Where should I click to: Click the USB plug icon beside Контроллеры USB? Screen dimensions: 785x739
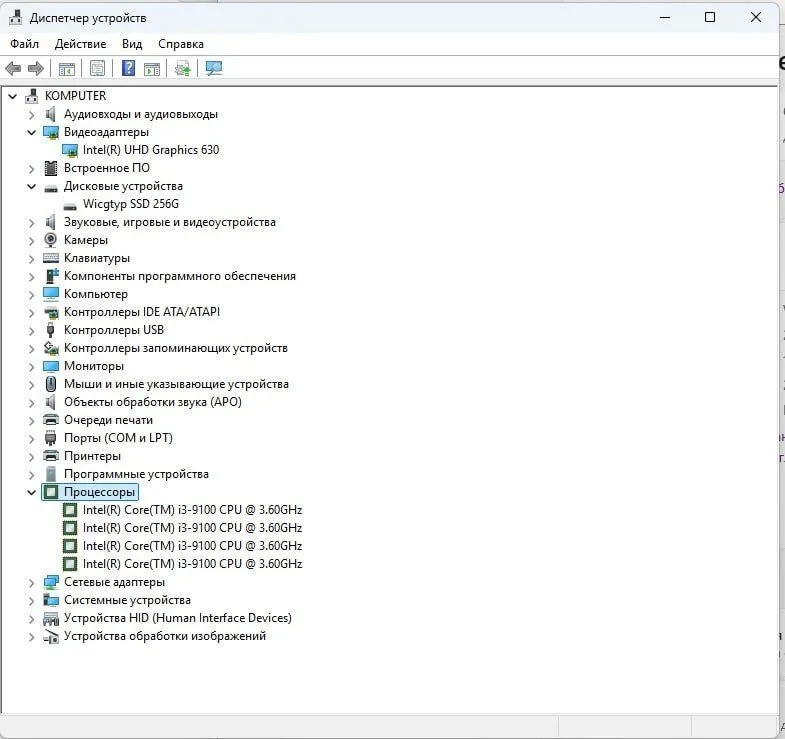coord(50,330)
